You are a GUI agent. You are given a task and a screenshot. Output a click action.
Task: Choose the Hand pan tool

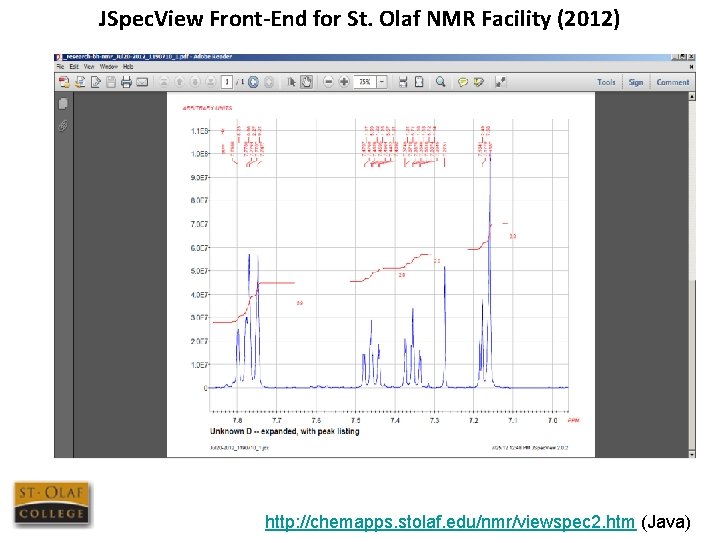(x=306, y=82)
